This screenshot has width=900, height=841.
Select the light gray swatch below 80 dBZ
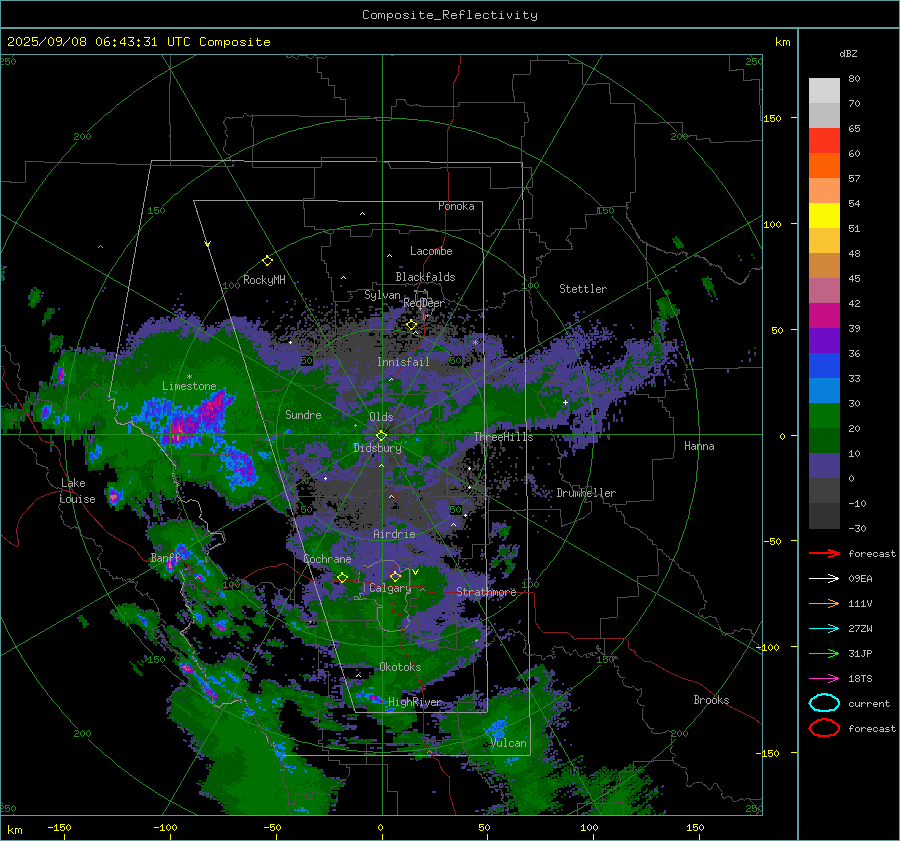pos(824,91)
